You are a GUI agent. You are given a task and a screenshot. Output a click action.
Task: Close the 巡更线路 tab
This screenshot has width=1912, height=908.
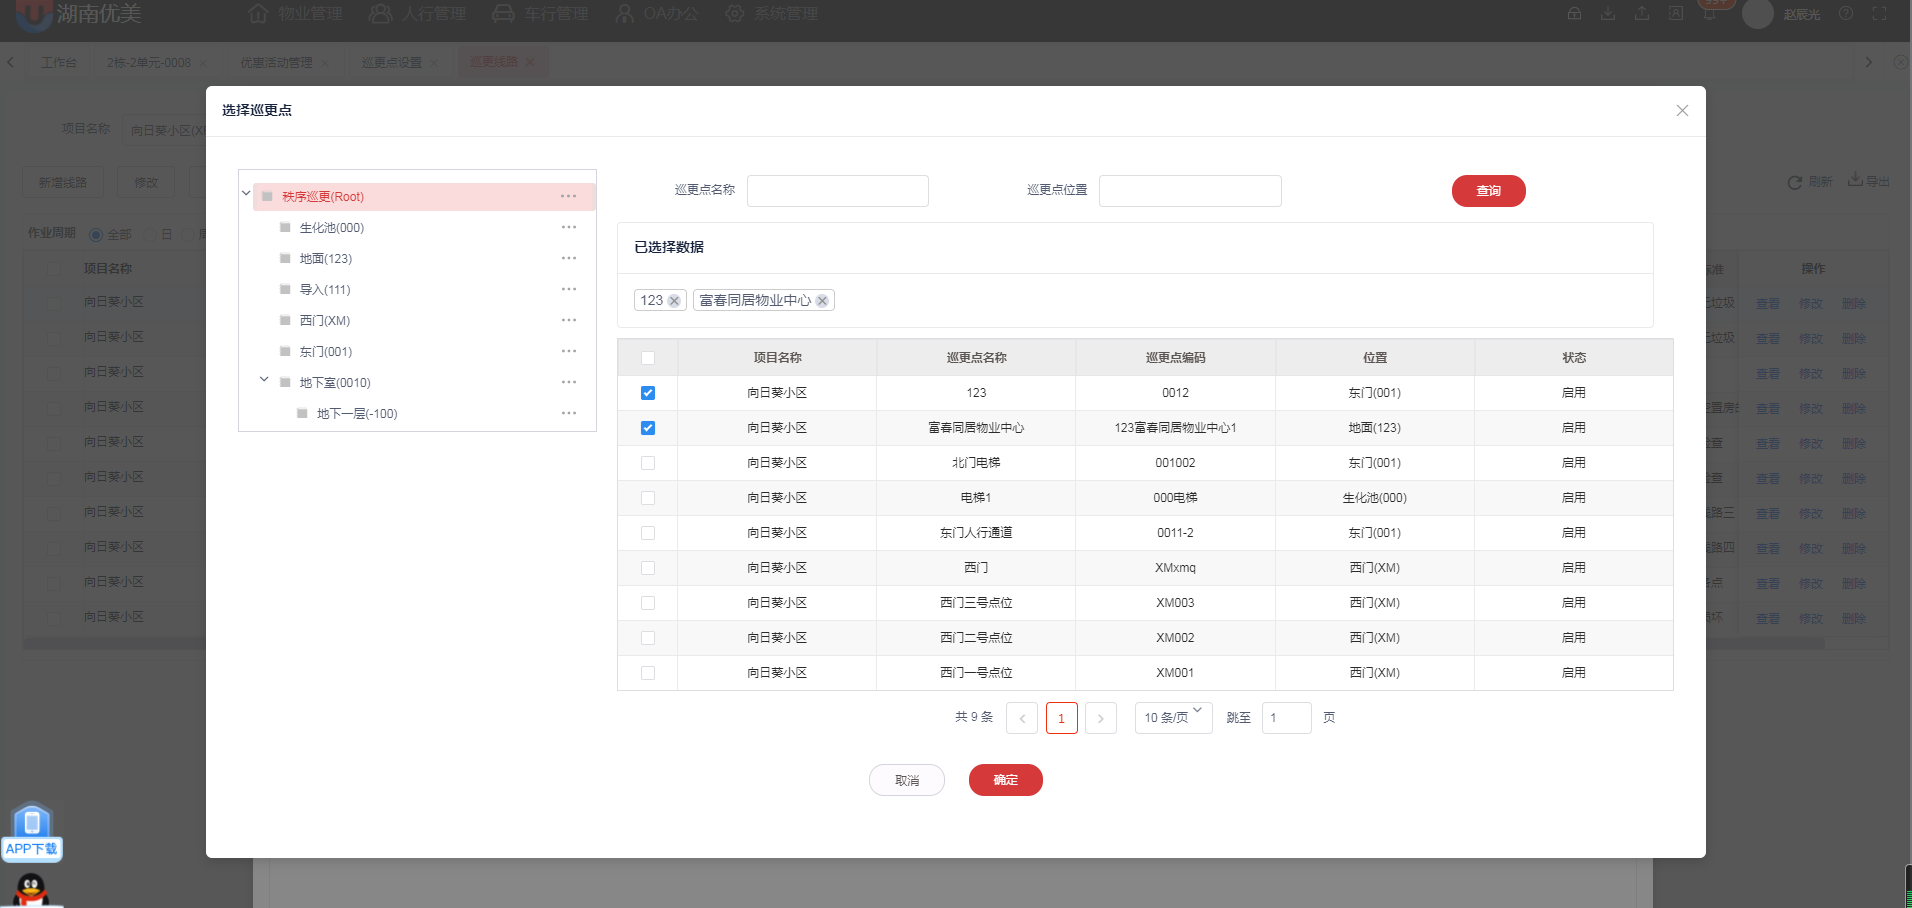[530, 62]
